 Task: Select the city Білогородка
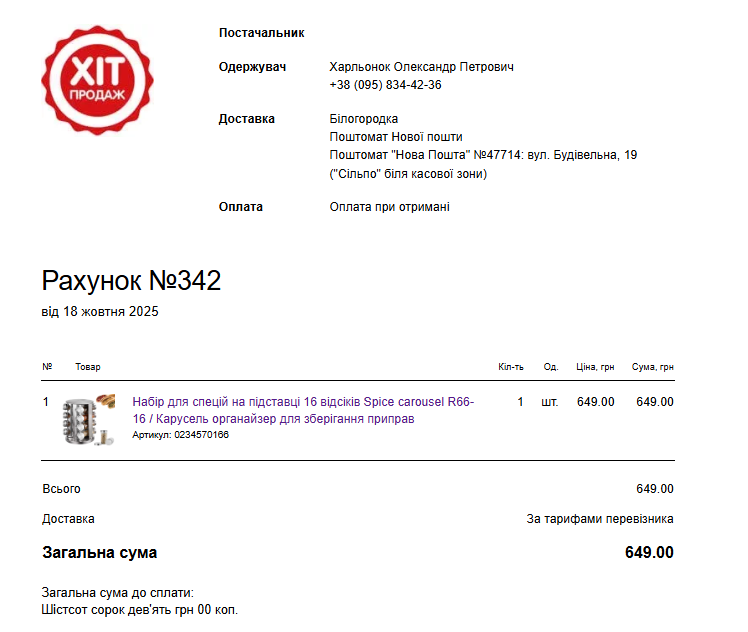point(363,119)
